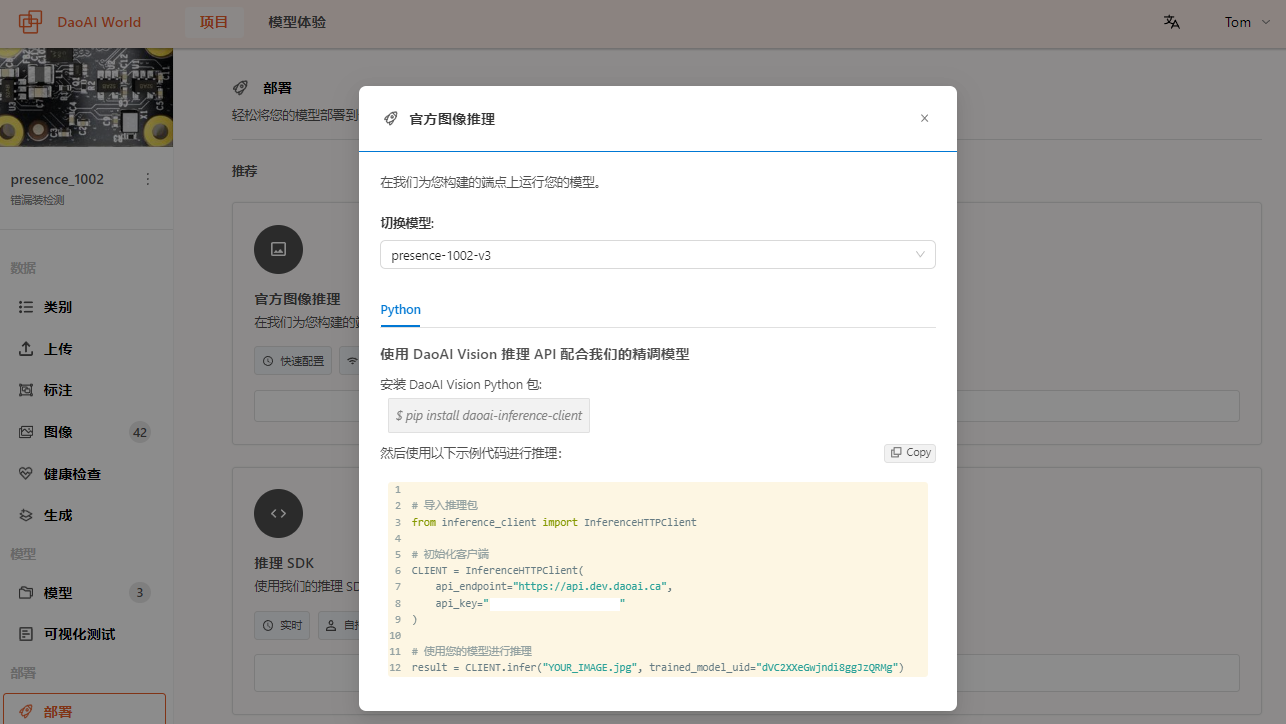Open the presence_1002 project options menu
The height and width of the screenshot is (724, 1286).
[148, 180]
